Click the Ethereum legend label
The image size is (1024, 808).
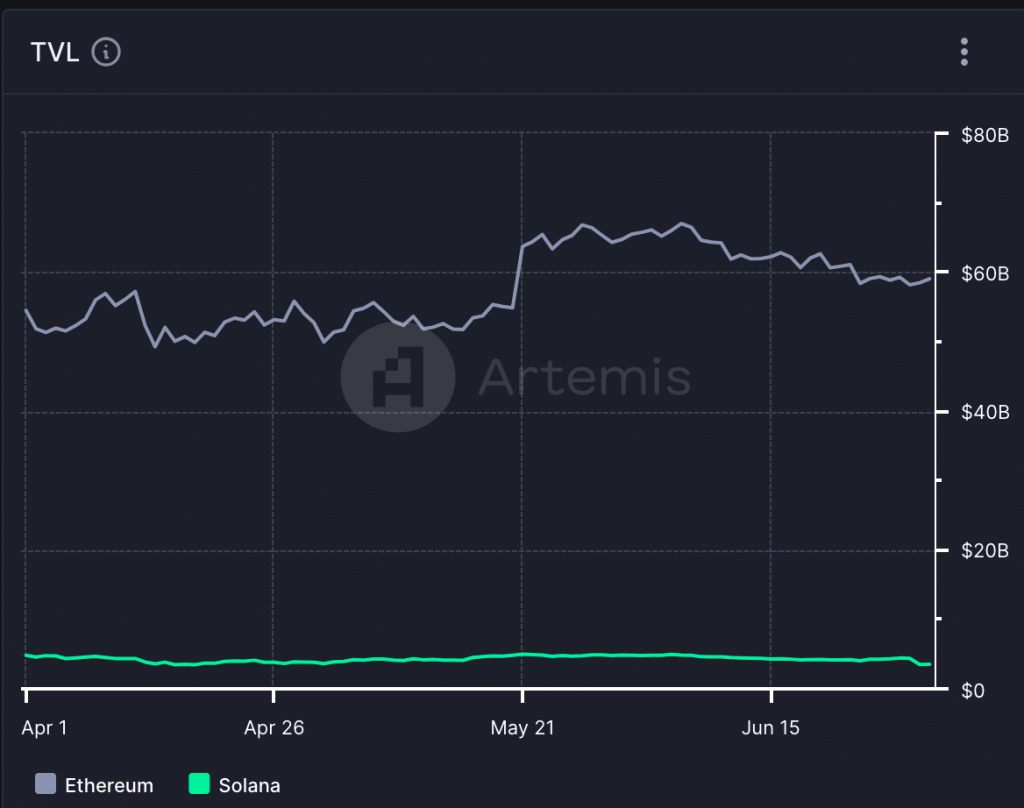pos(109,785)
